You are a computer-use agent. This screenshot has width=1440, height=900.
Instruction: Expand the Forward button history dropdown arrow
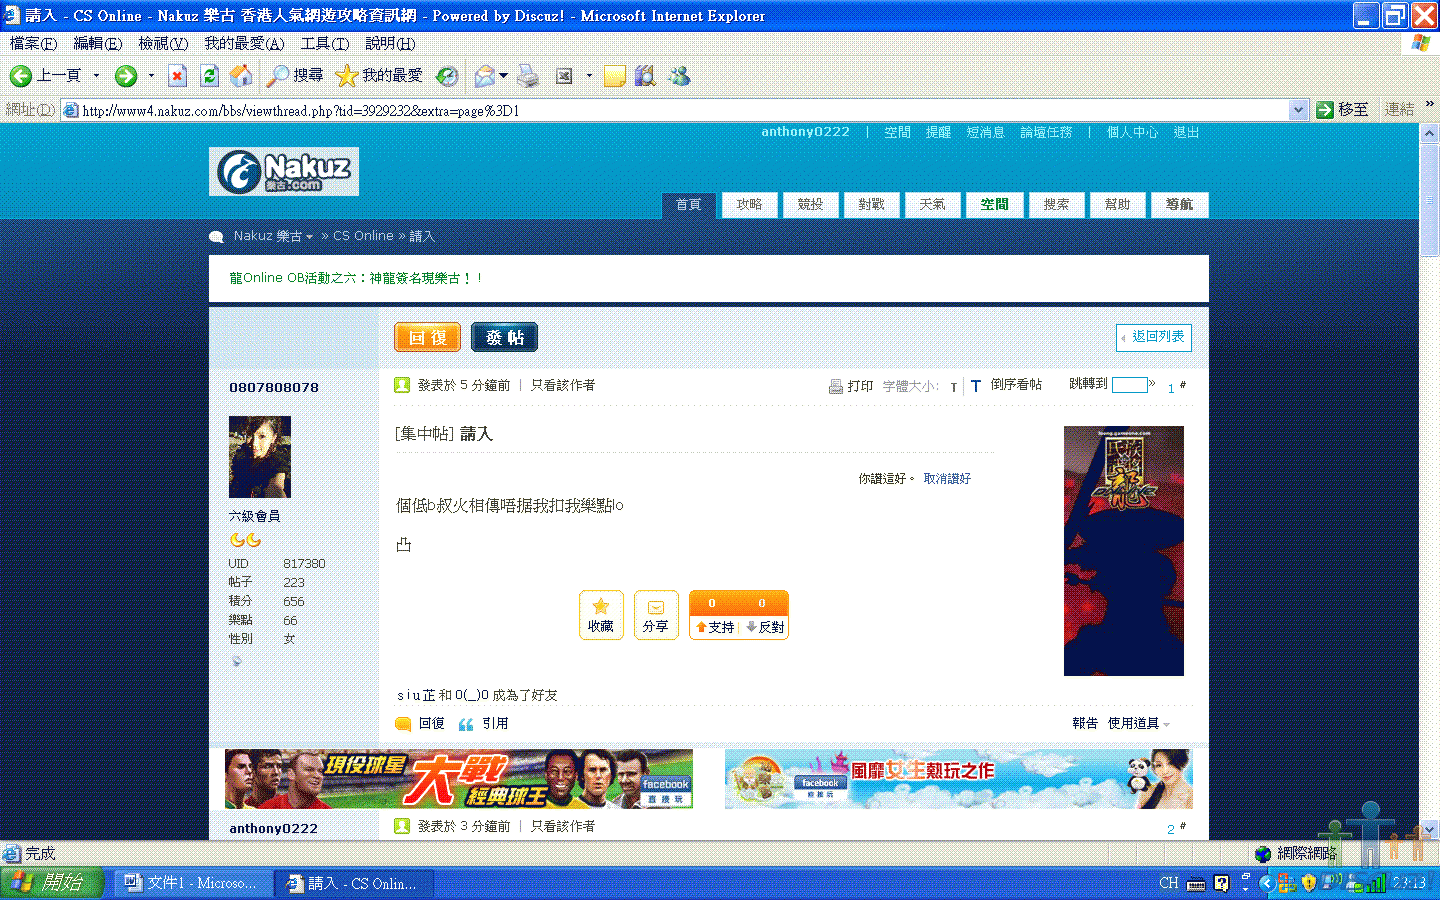click(151, 76)
